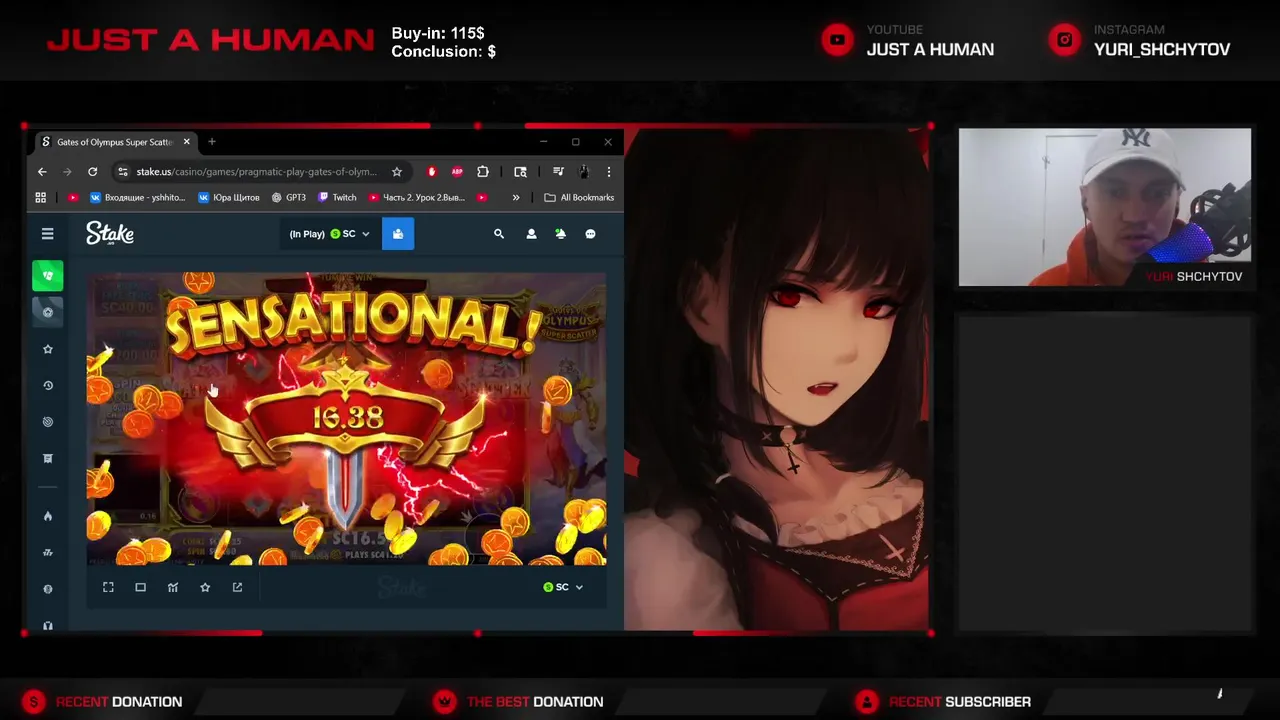The width and height of the screenshot is (1280, 720).
Task: Open the blue wallet button
Action: (397, 234)
